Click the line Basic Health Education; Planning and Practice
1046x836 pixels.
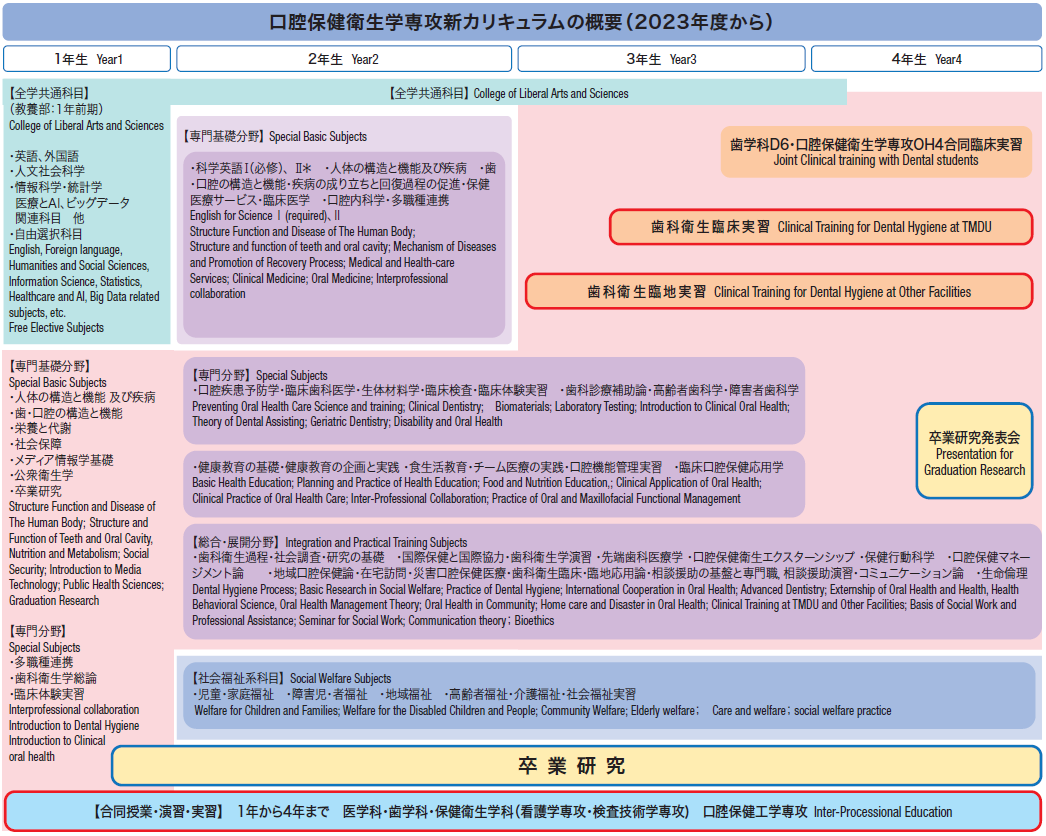477,482
